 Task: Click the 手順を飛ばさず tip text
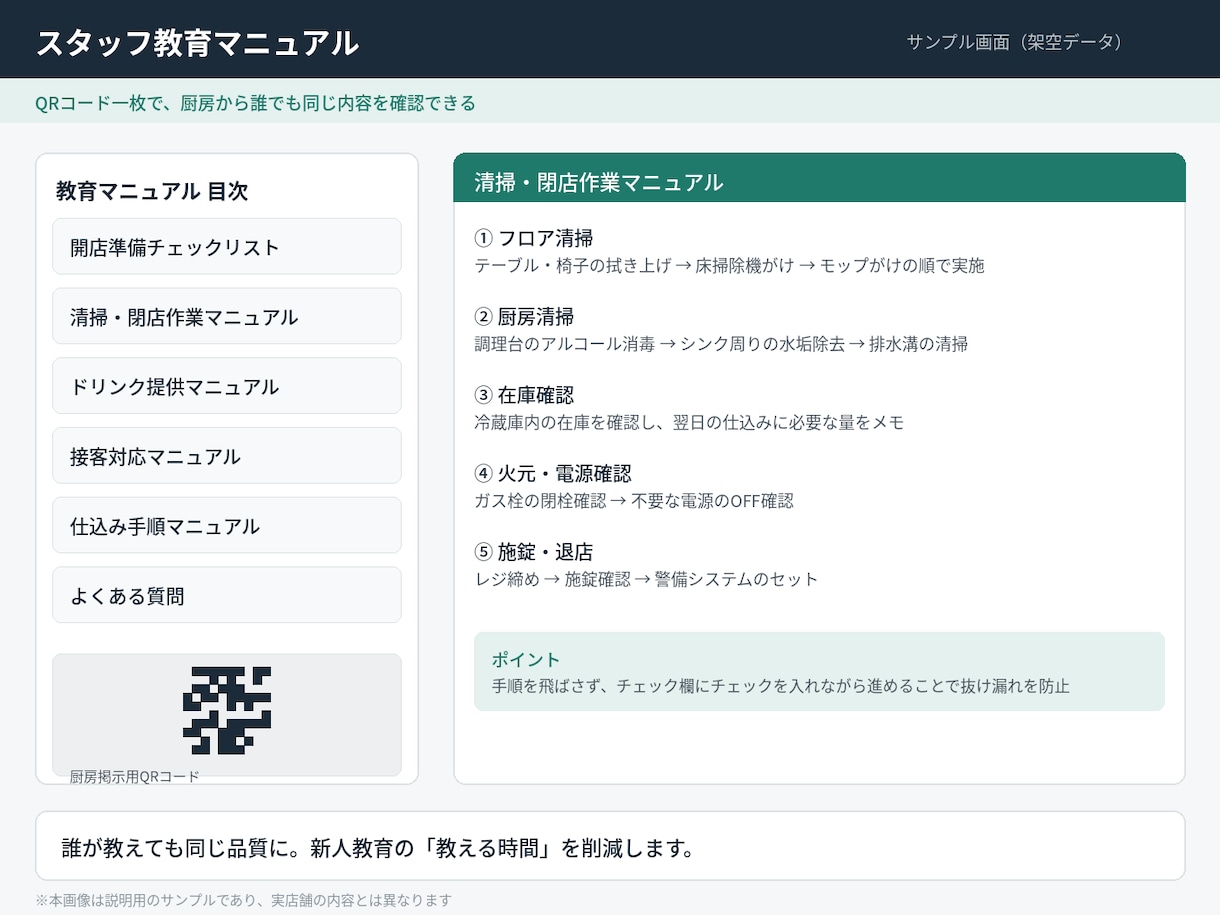click(x=781, y=686)
